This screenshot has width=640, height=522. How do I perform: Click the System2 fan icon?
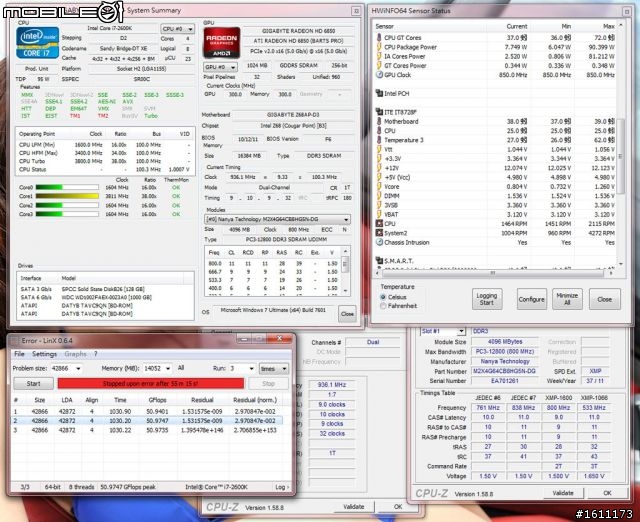379,233
